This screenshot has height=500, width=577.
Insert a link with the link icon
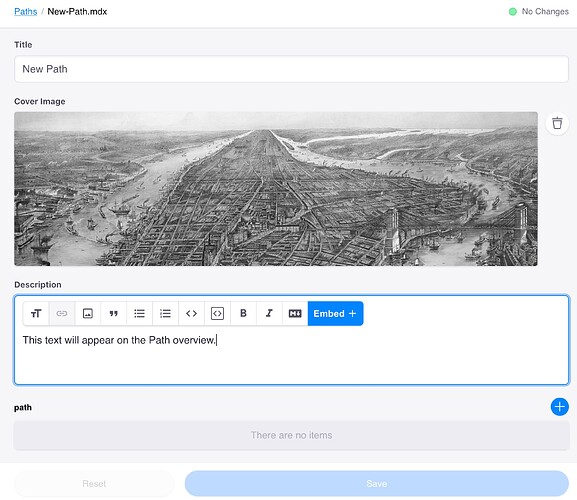click(x=62, y=313)
